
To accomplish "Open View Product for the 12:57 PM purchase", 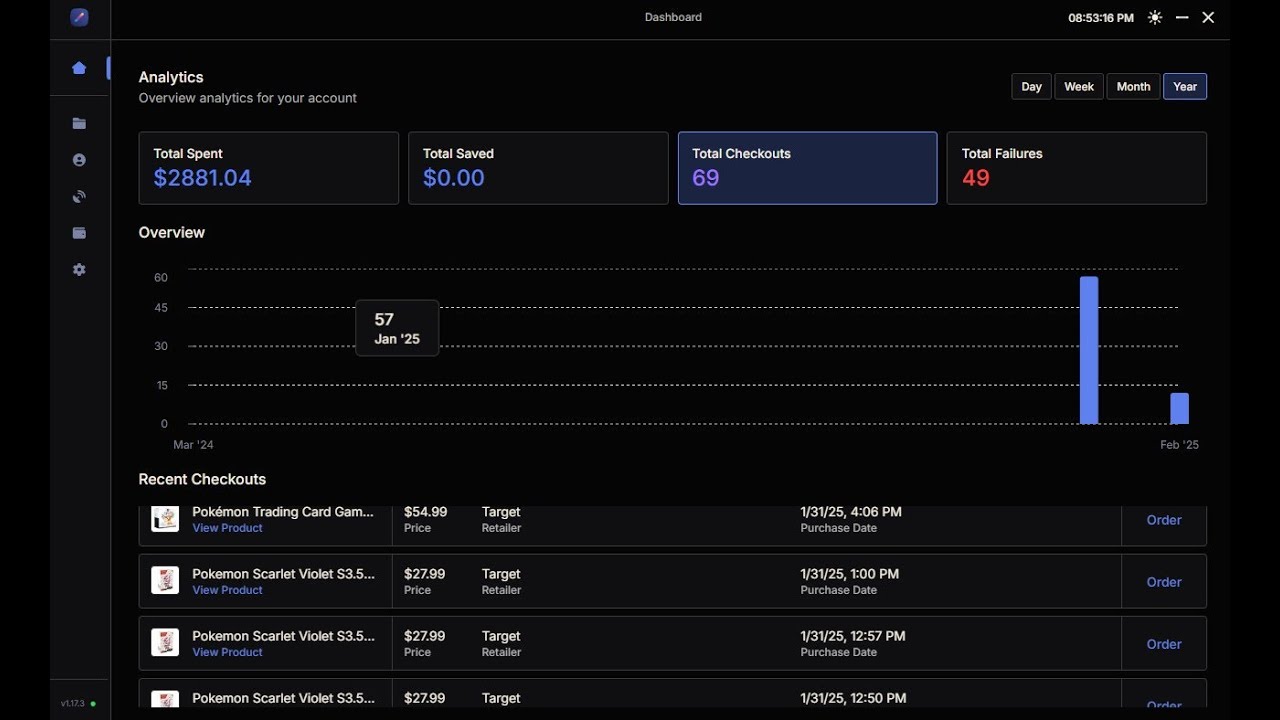I will 228,652.
